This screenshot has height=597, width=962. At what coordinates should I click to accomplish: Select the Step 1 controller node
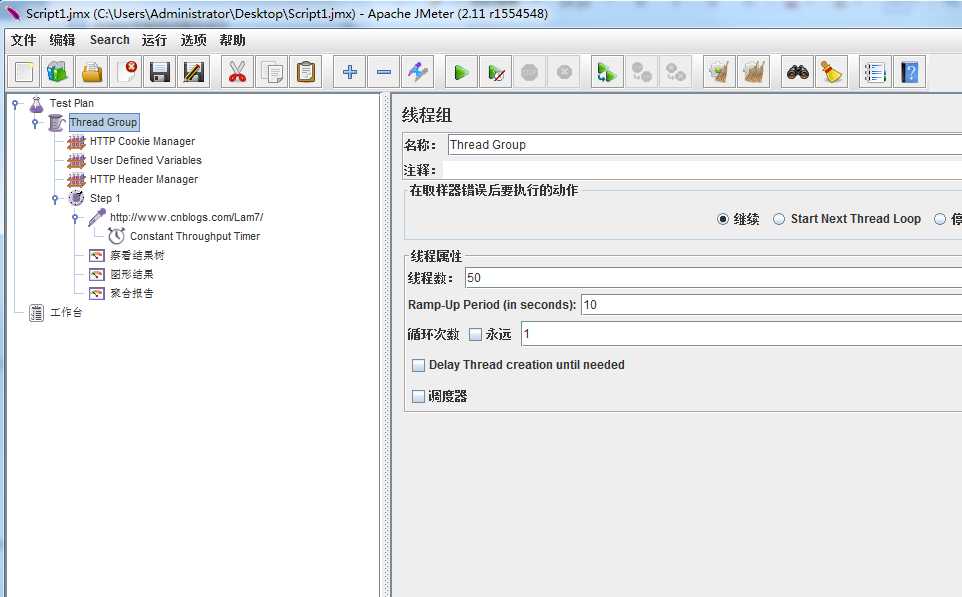pos(105,198)
